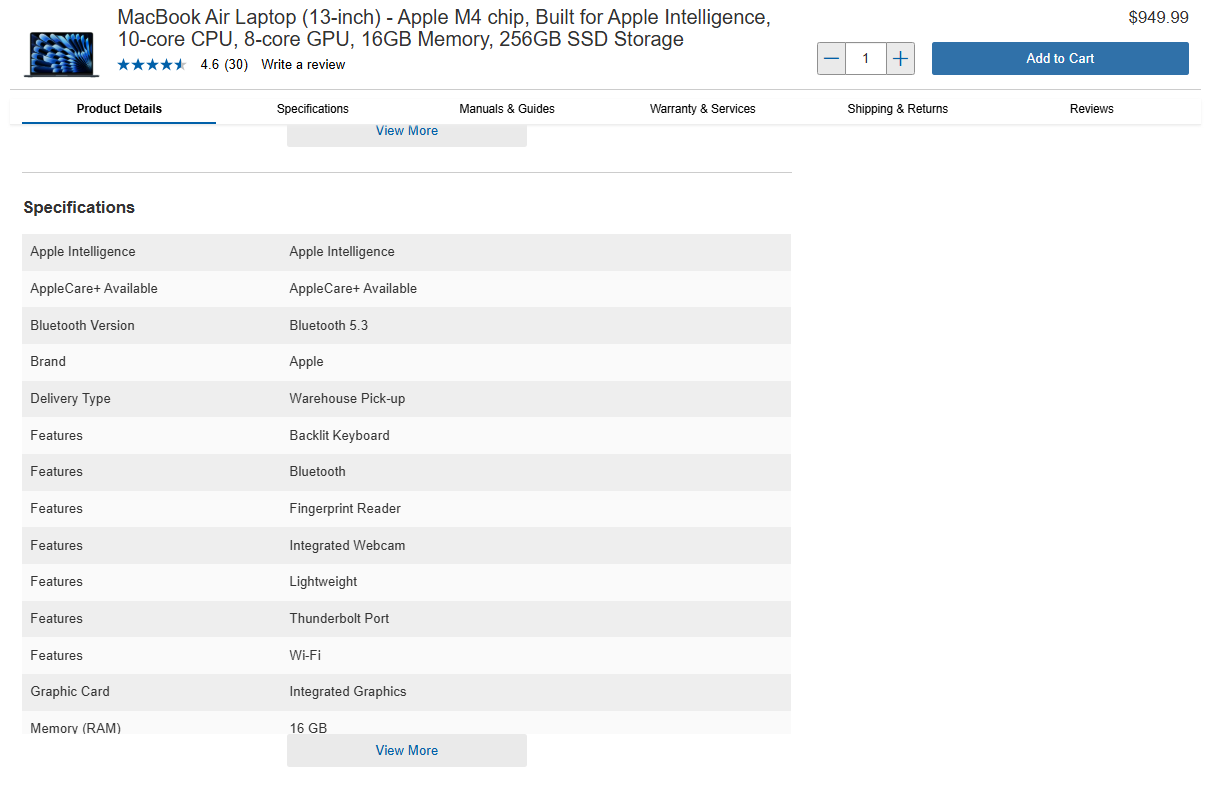Screen dimensions: 1221x785
Task: Expand View More below the specifications table
Action: [x=406, y=751]
